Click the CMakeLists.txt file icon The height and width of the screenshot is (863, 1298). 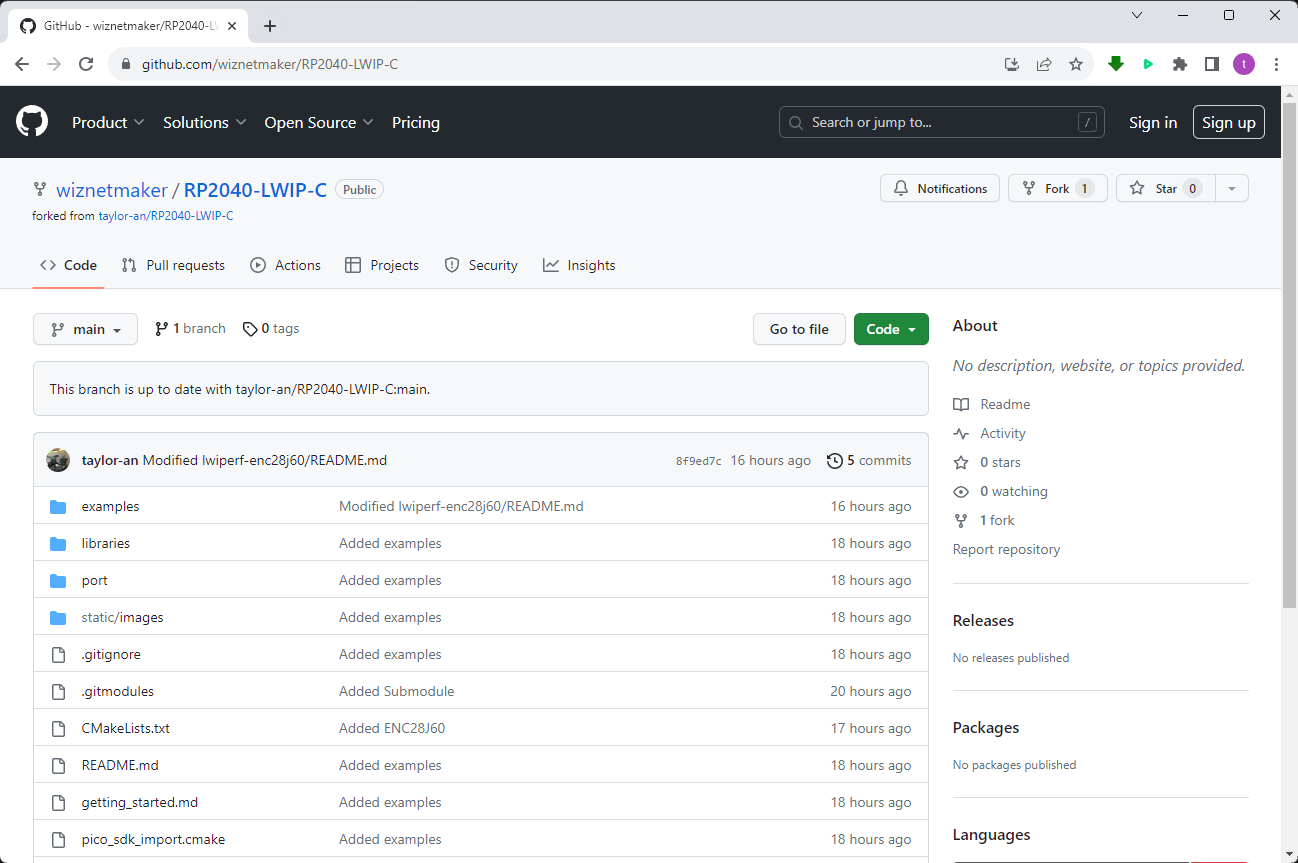click(x=58, y=729)
